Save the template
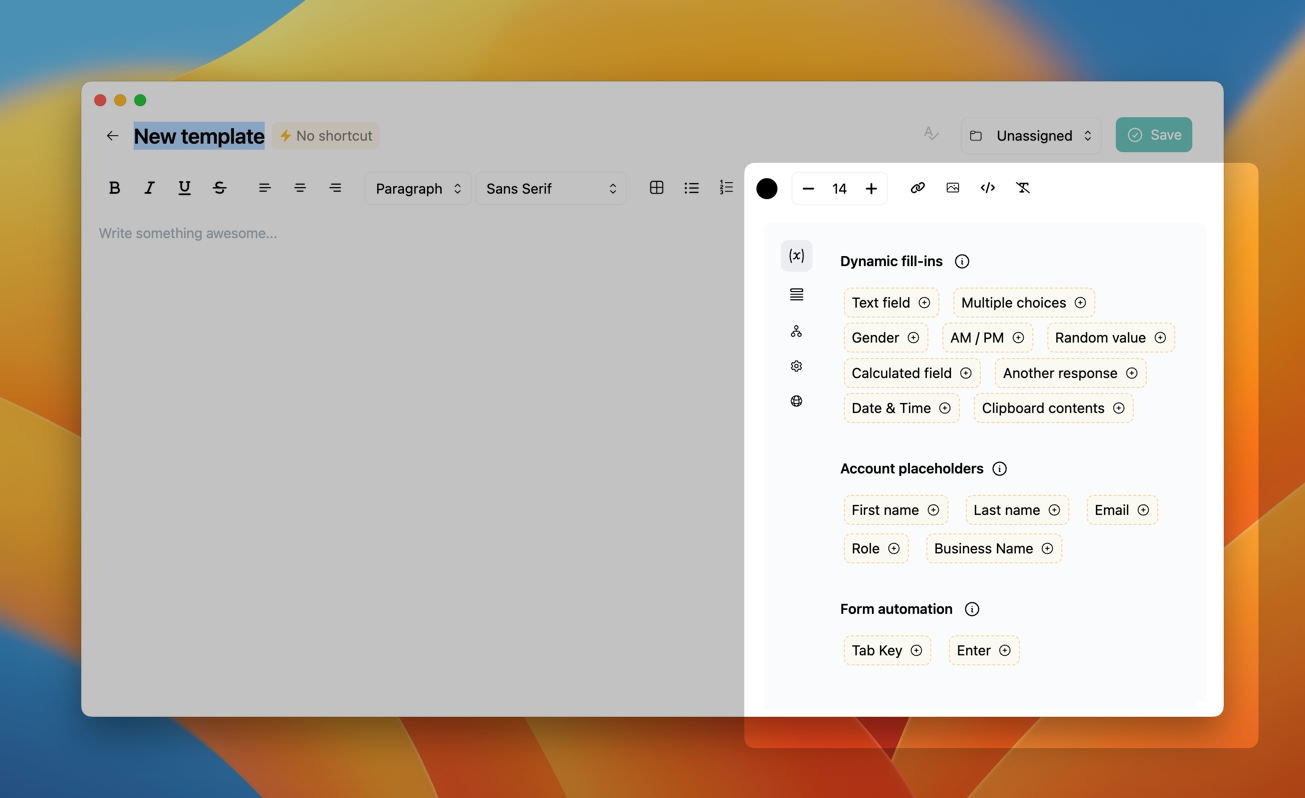Image resolution: width=1305 pixels, height=798 pixels. click(1153, 135)
